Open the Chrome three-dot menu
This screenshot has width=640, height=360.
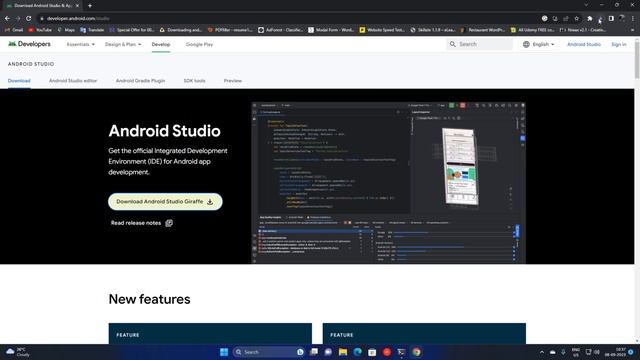(633, 18)
